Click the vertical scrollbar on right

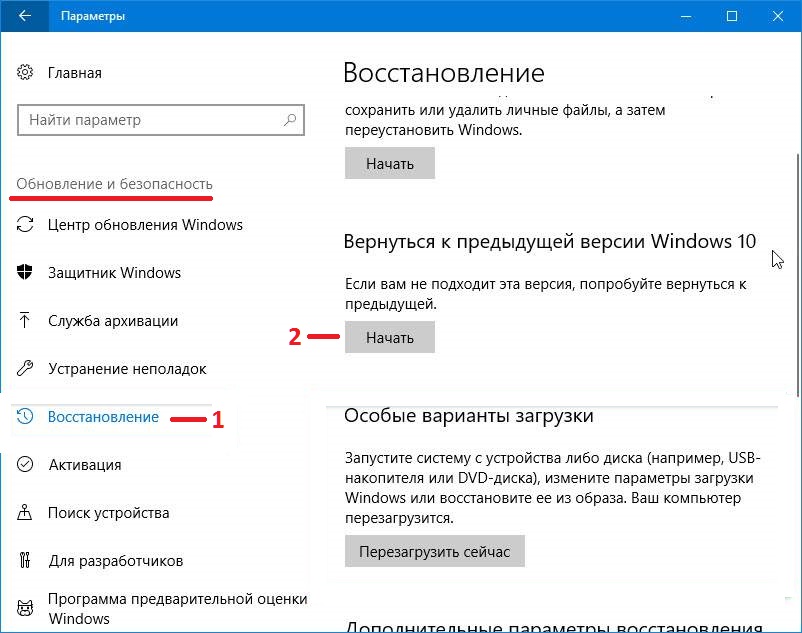[x=798, y=274]
